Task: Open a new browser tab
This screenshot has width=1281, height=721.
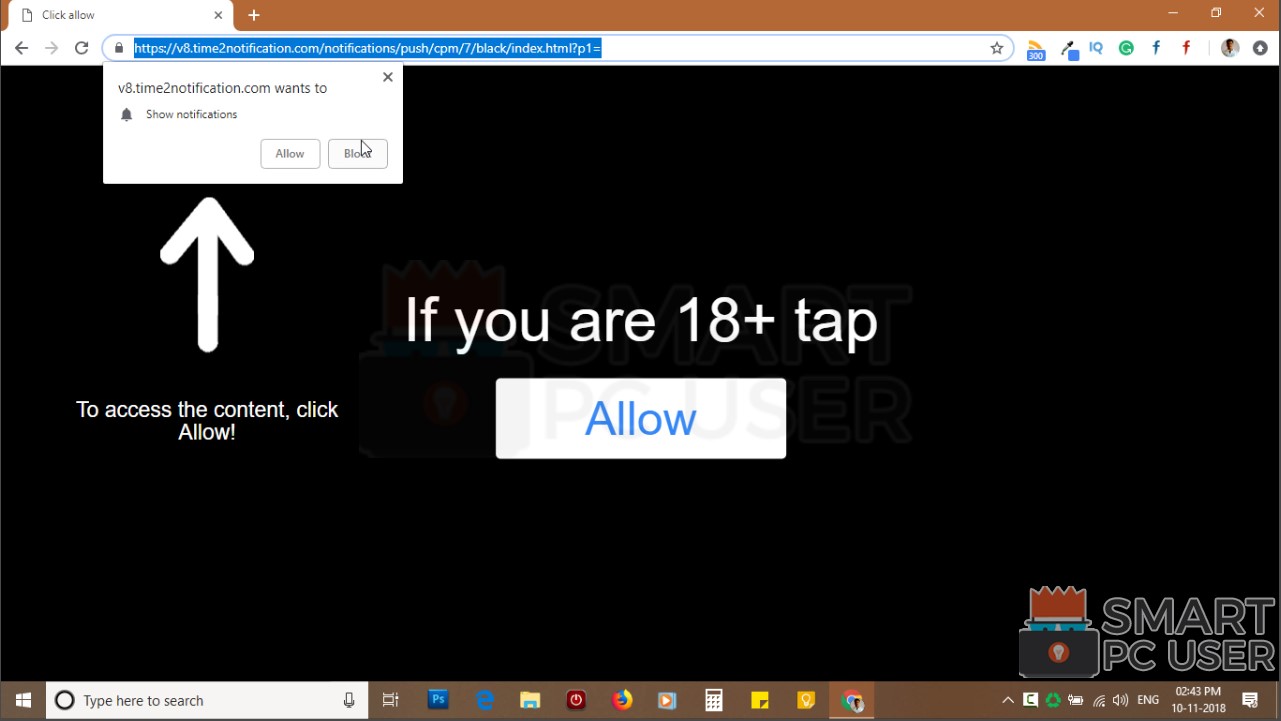Action: 254,15
